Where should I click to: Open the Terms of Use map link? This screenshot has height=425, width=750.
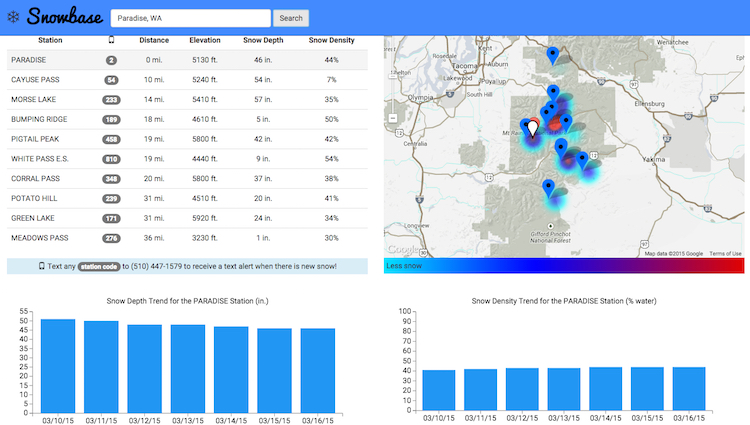coord(725,254)
